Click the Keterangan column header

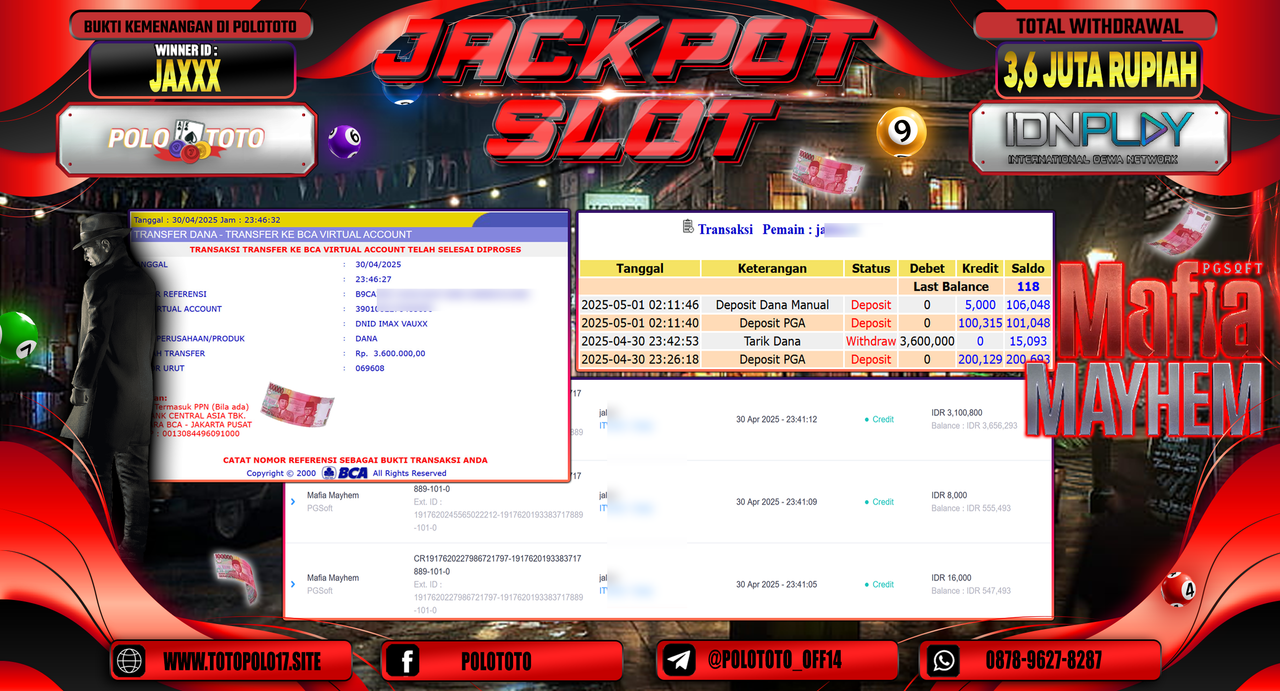coord(771,268)
